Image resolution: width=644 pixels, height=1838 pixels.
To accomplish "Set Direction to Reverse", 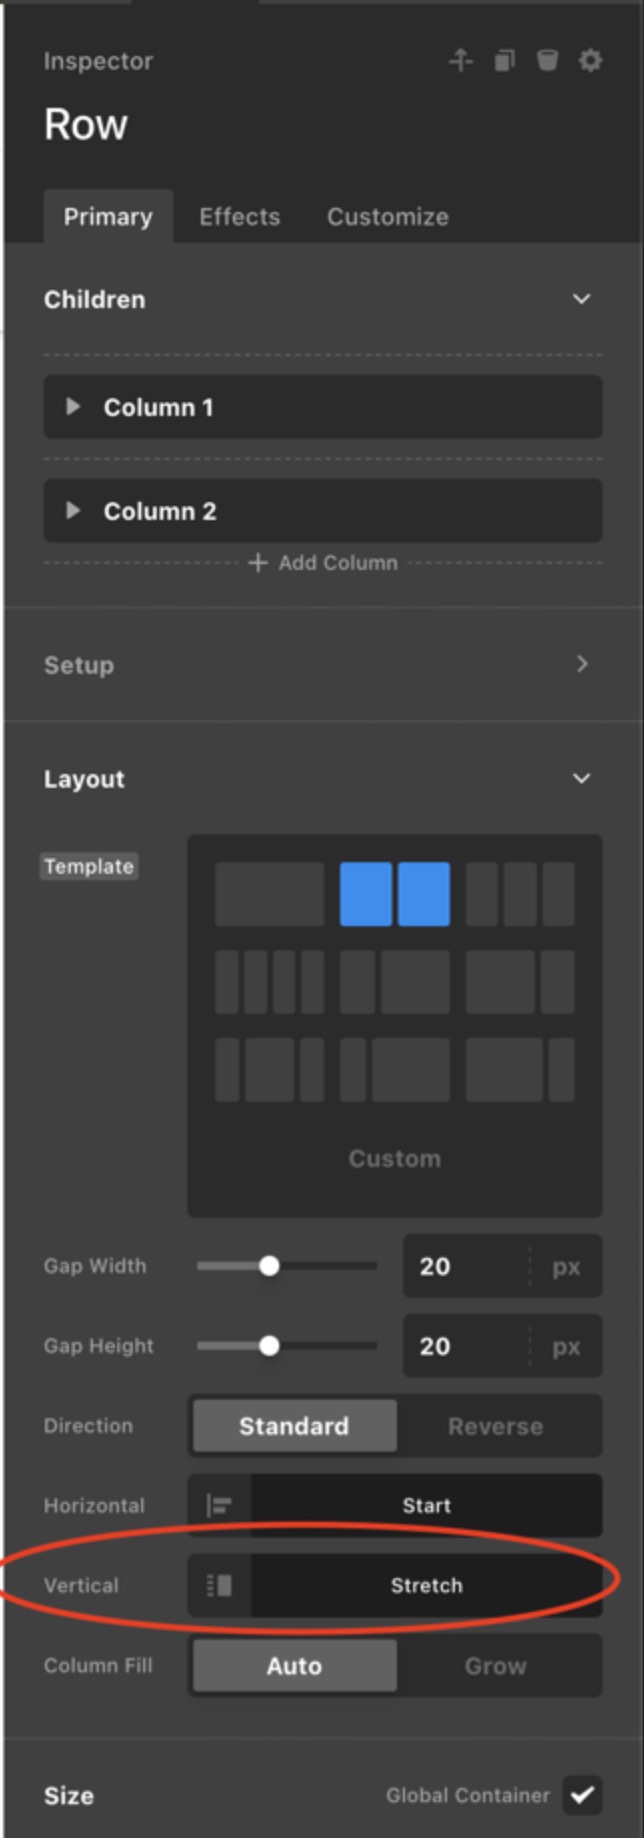I will pos(496,1426).
